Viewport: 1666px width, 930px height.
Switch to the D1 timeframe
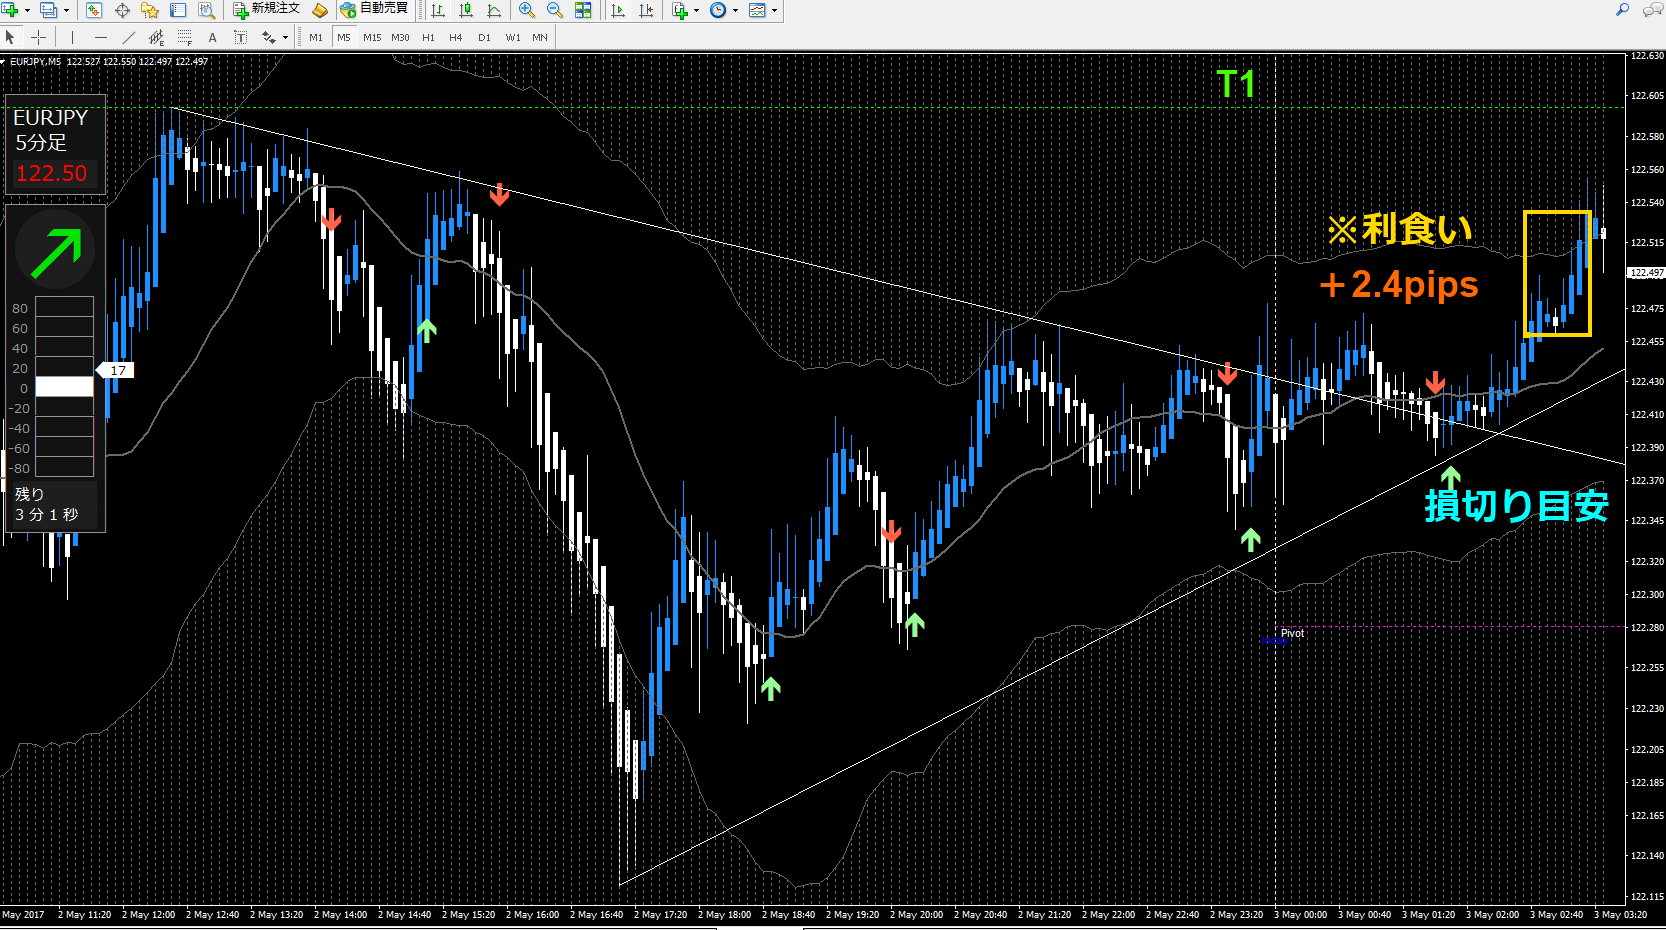484,37
